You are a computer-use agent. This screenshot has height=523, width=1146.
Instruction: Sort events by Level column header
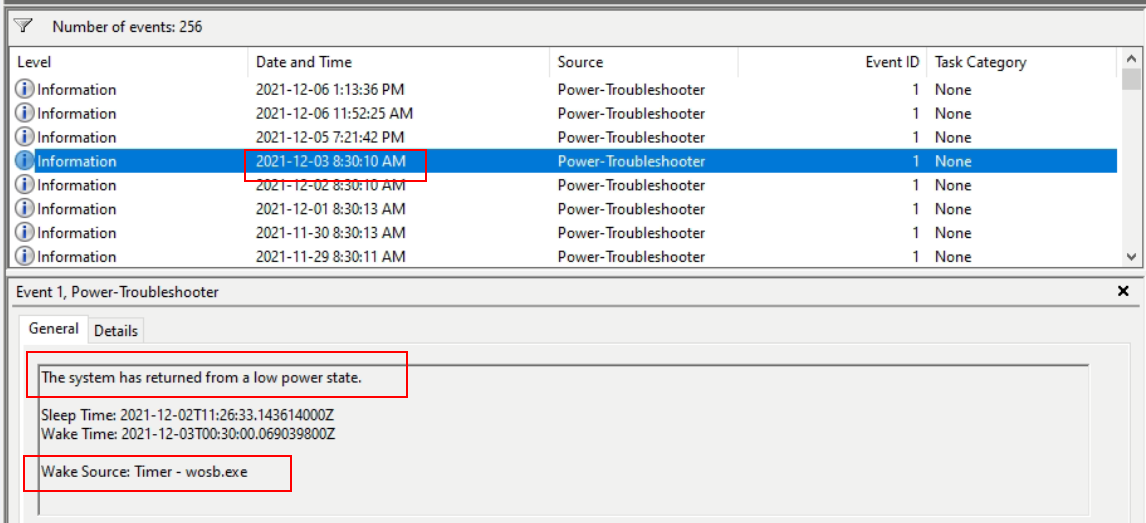[x=34, y=62]
